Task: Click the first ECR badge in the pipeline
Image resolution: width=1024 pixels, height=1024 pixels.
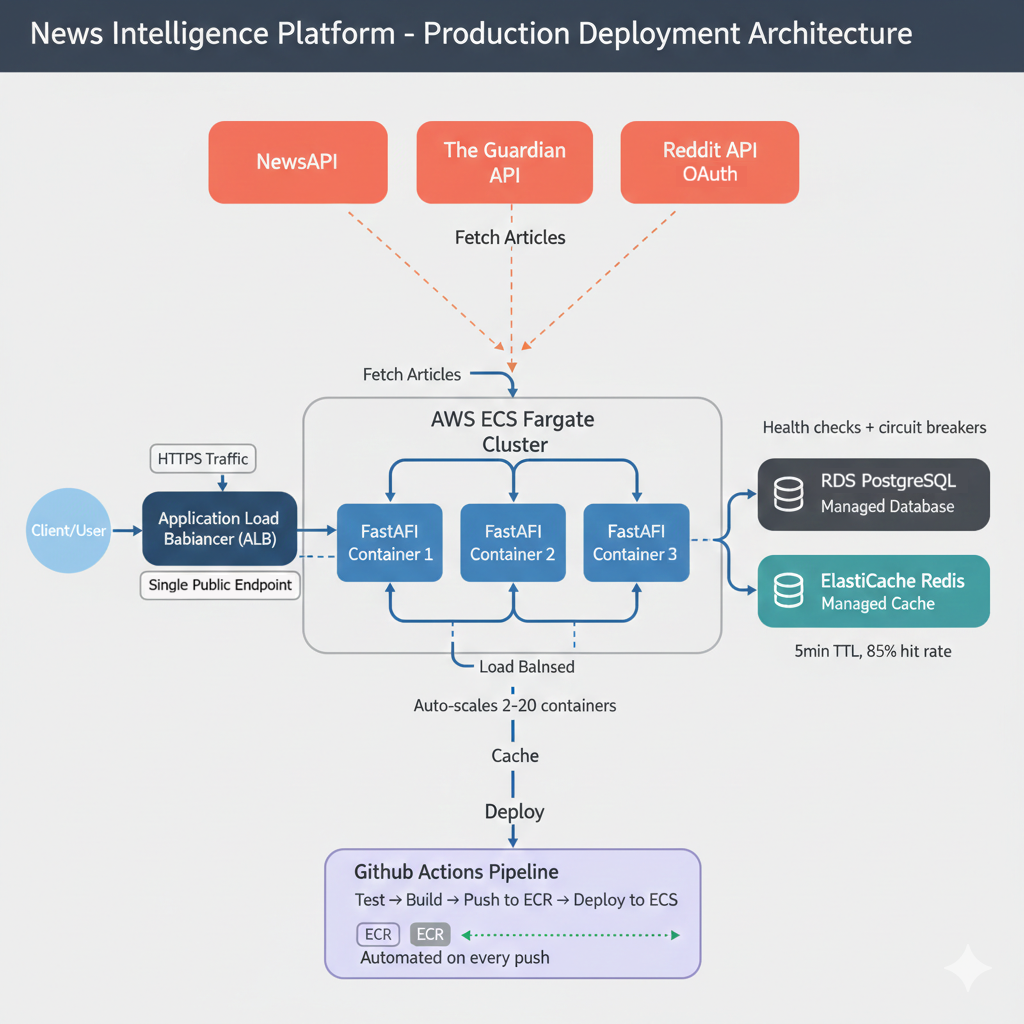Action: coord(378,934)
